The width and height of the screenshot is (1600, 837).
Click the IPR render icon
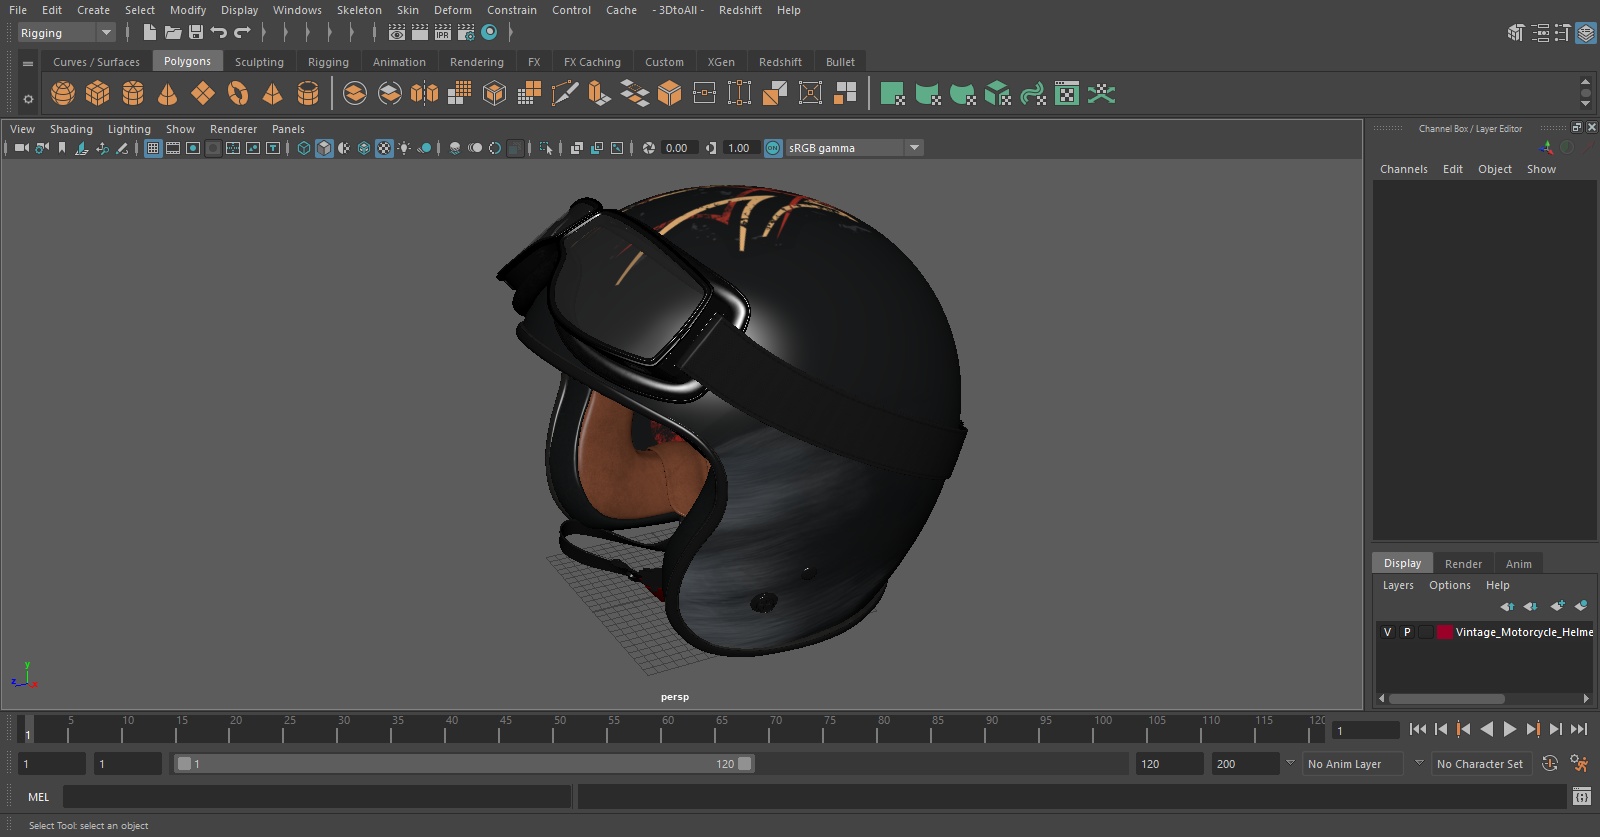point(443,33)
